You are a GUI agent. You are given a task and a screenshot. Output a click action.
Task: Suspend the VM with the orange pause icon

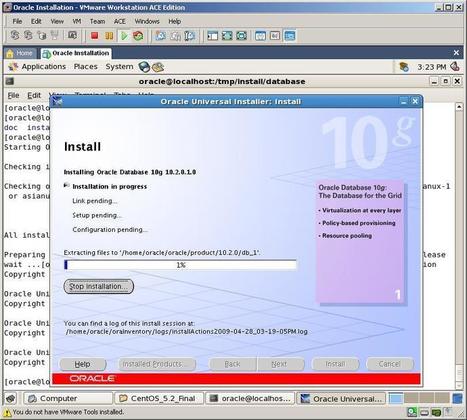(109, 35)
